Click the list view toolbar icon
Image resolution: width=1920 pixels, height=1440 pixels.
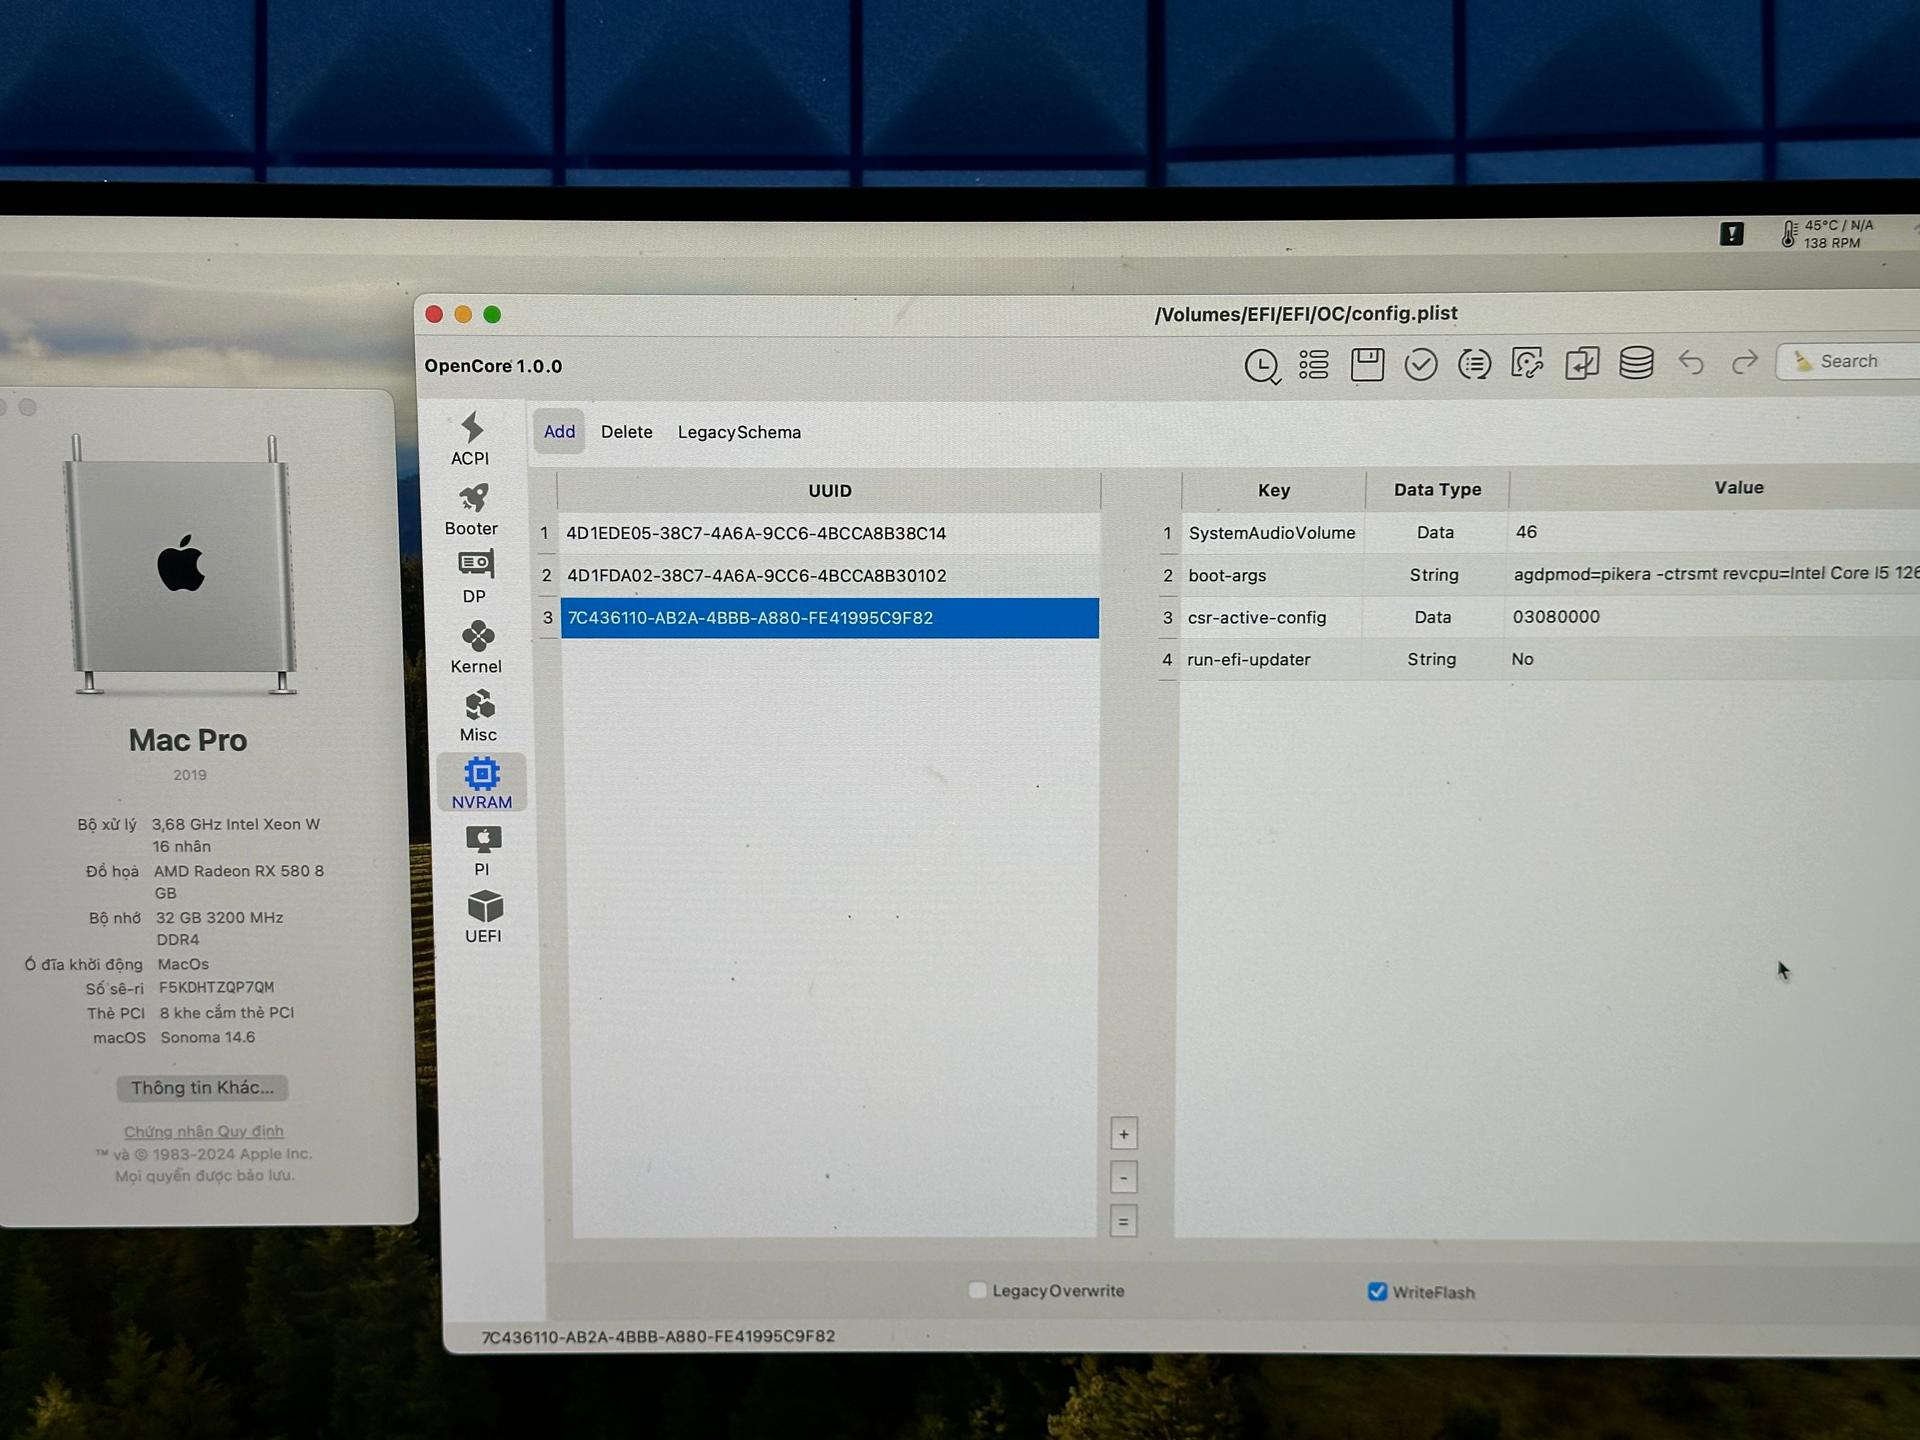pos(1314,365)
